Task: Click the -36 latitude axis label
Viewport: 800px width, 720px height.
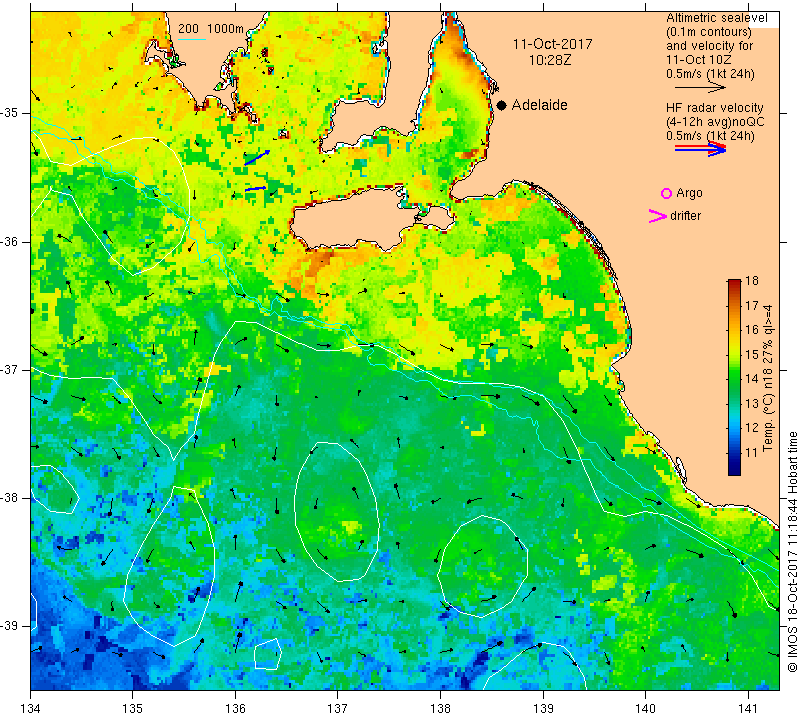Action: tap(10, 241)
